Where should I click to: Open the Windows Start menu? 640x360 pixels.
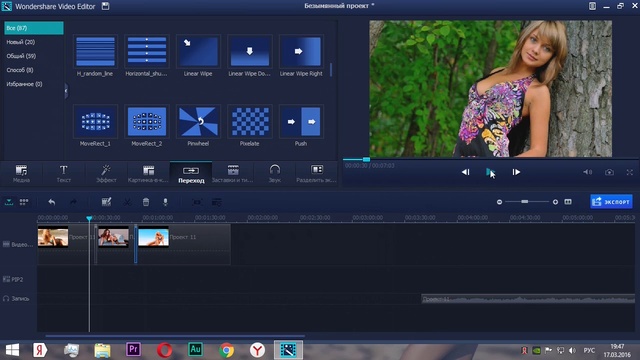(12, 350)
